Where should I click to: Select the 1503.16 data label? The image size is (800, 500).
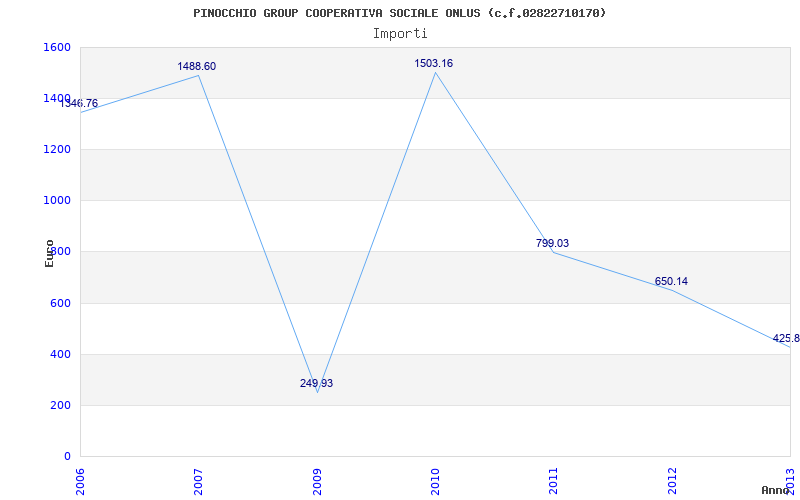(433, 63)
